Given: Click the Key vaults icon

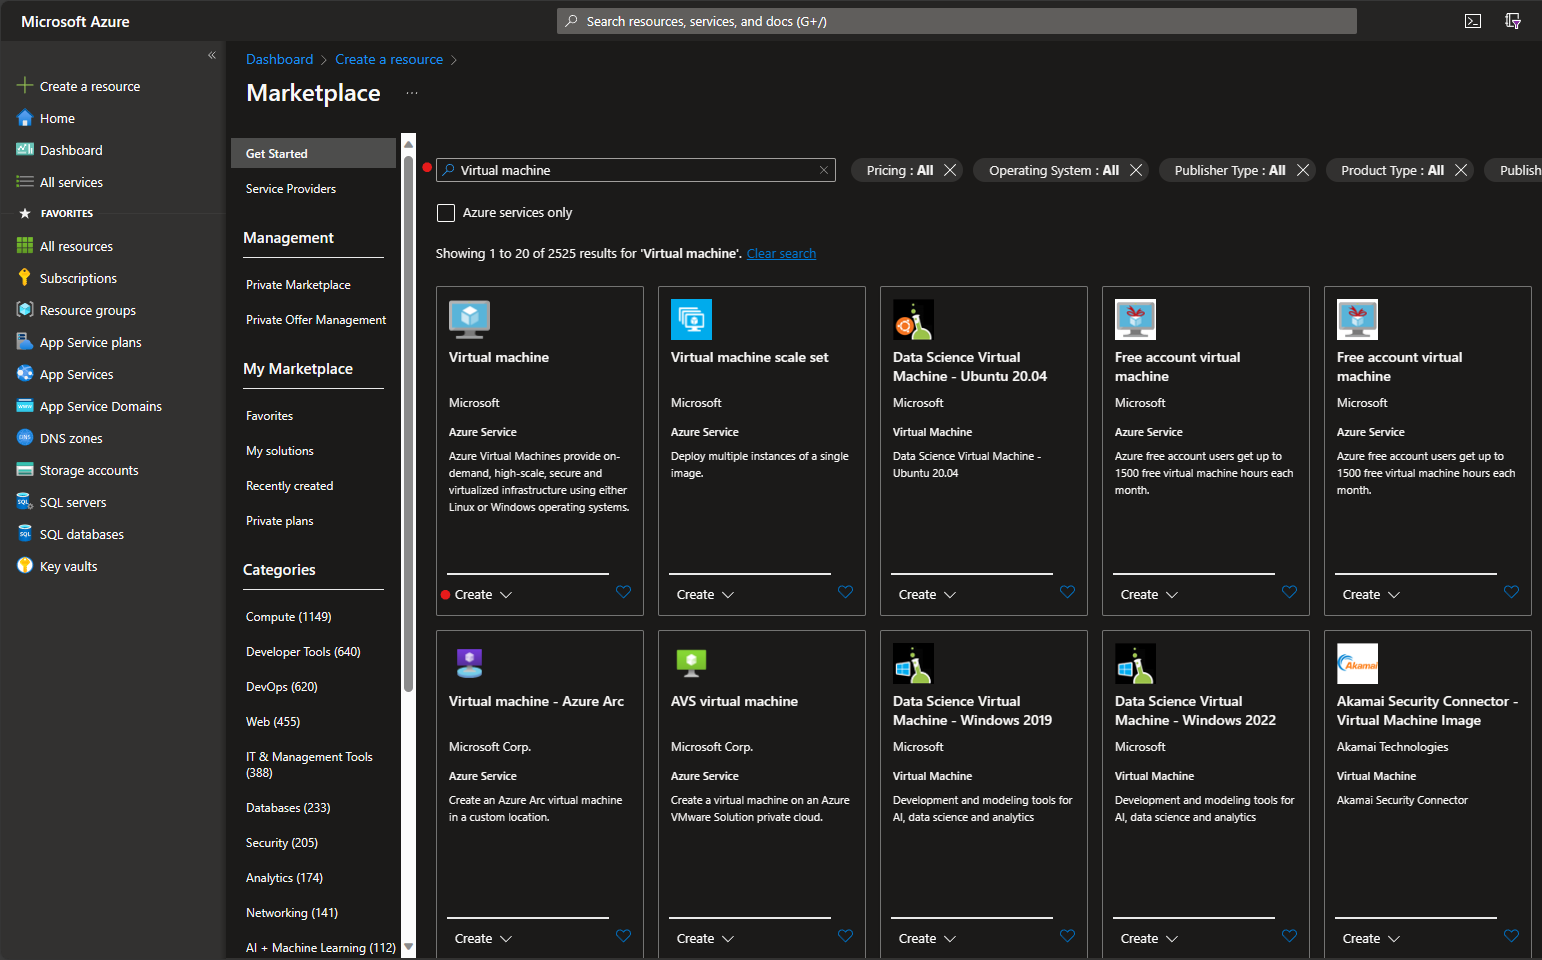Looking at the screenshot, I should click(25, 566).
